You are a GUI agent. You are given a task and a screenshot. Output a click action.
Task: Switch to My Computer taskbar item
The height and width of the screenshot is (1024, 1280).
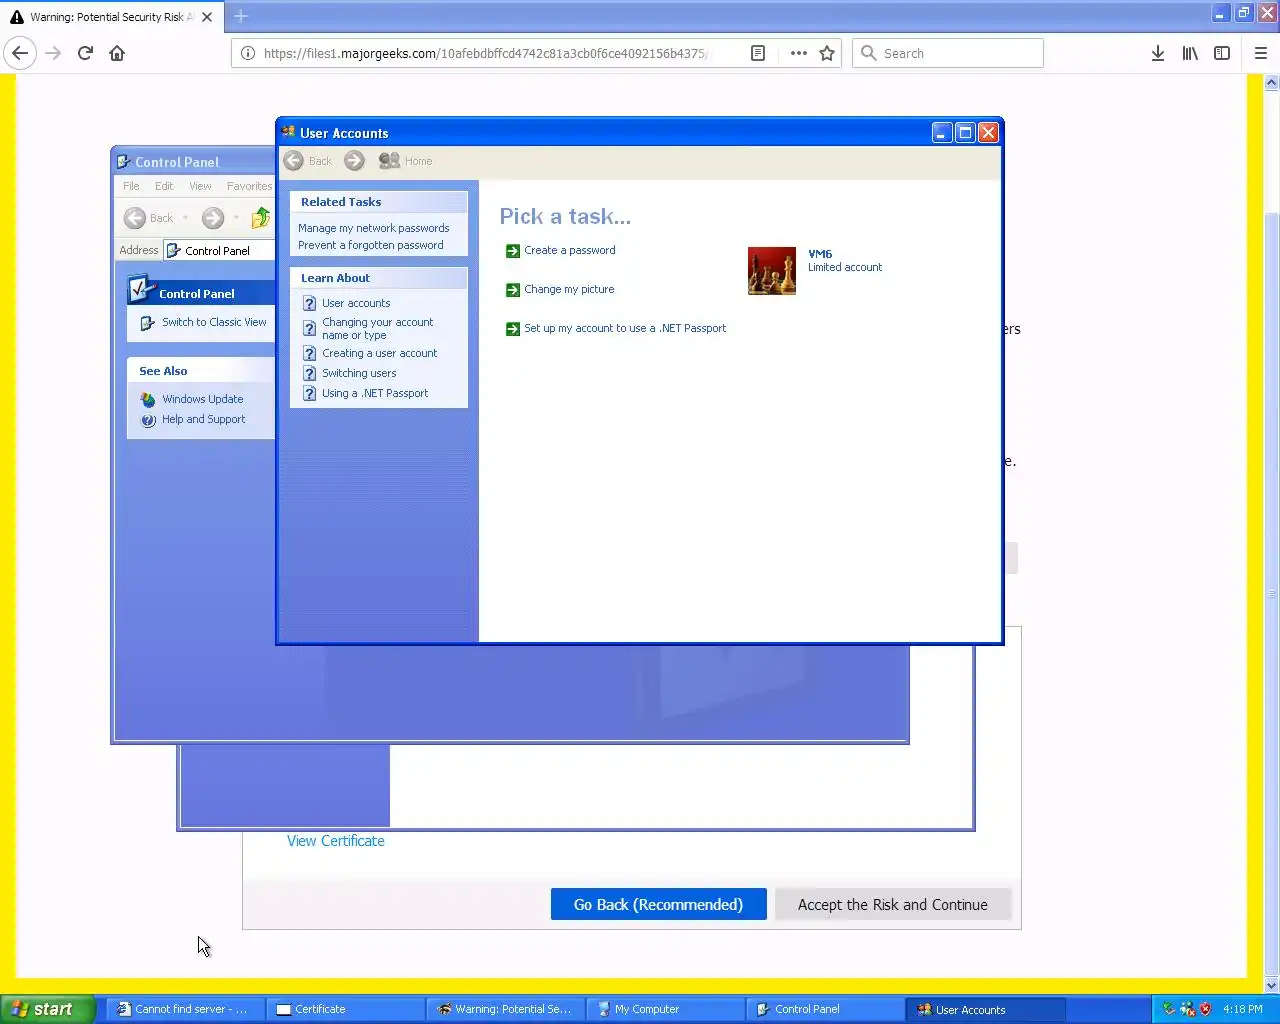point(665,1009)
